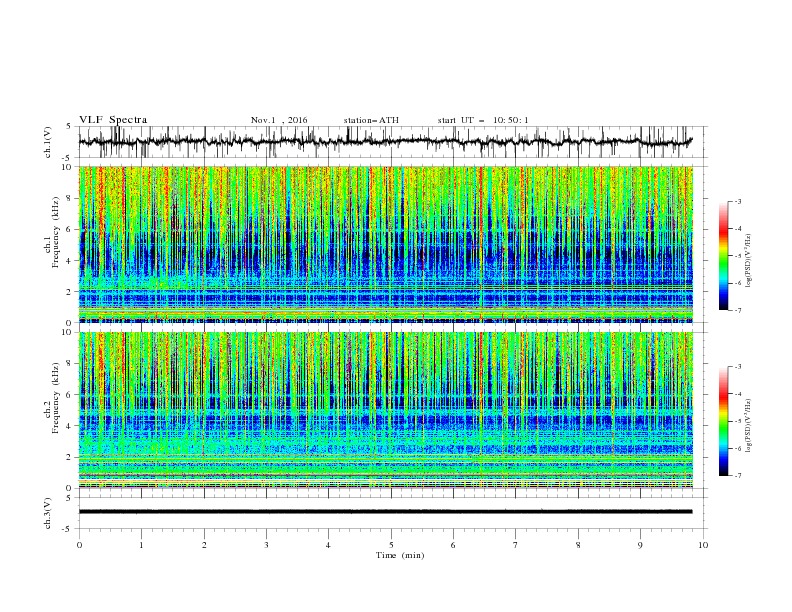This screenshot has width=792, height=612.
Task: Click the "start UT = 10:50:1" header text
Action: click(x=483, y=120)
